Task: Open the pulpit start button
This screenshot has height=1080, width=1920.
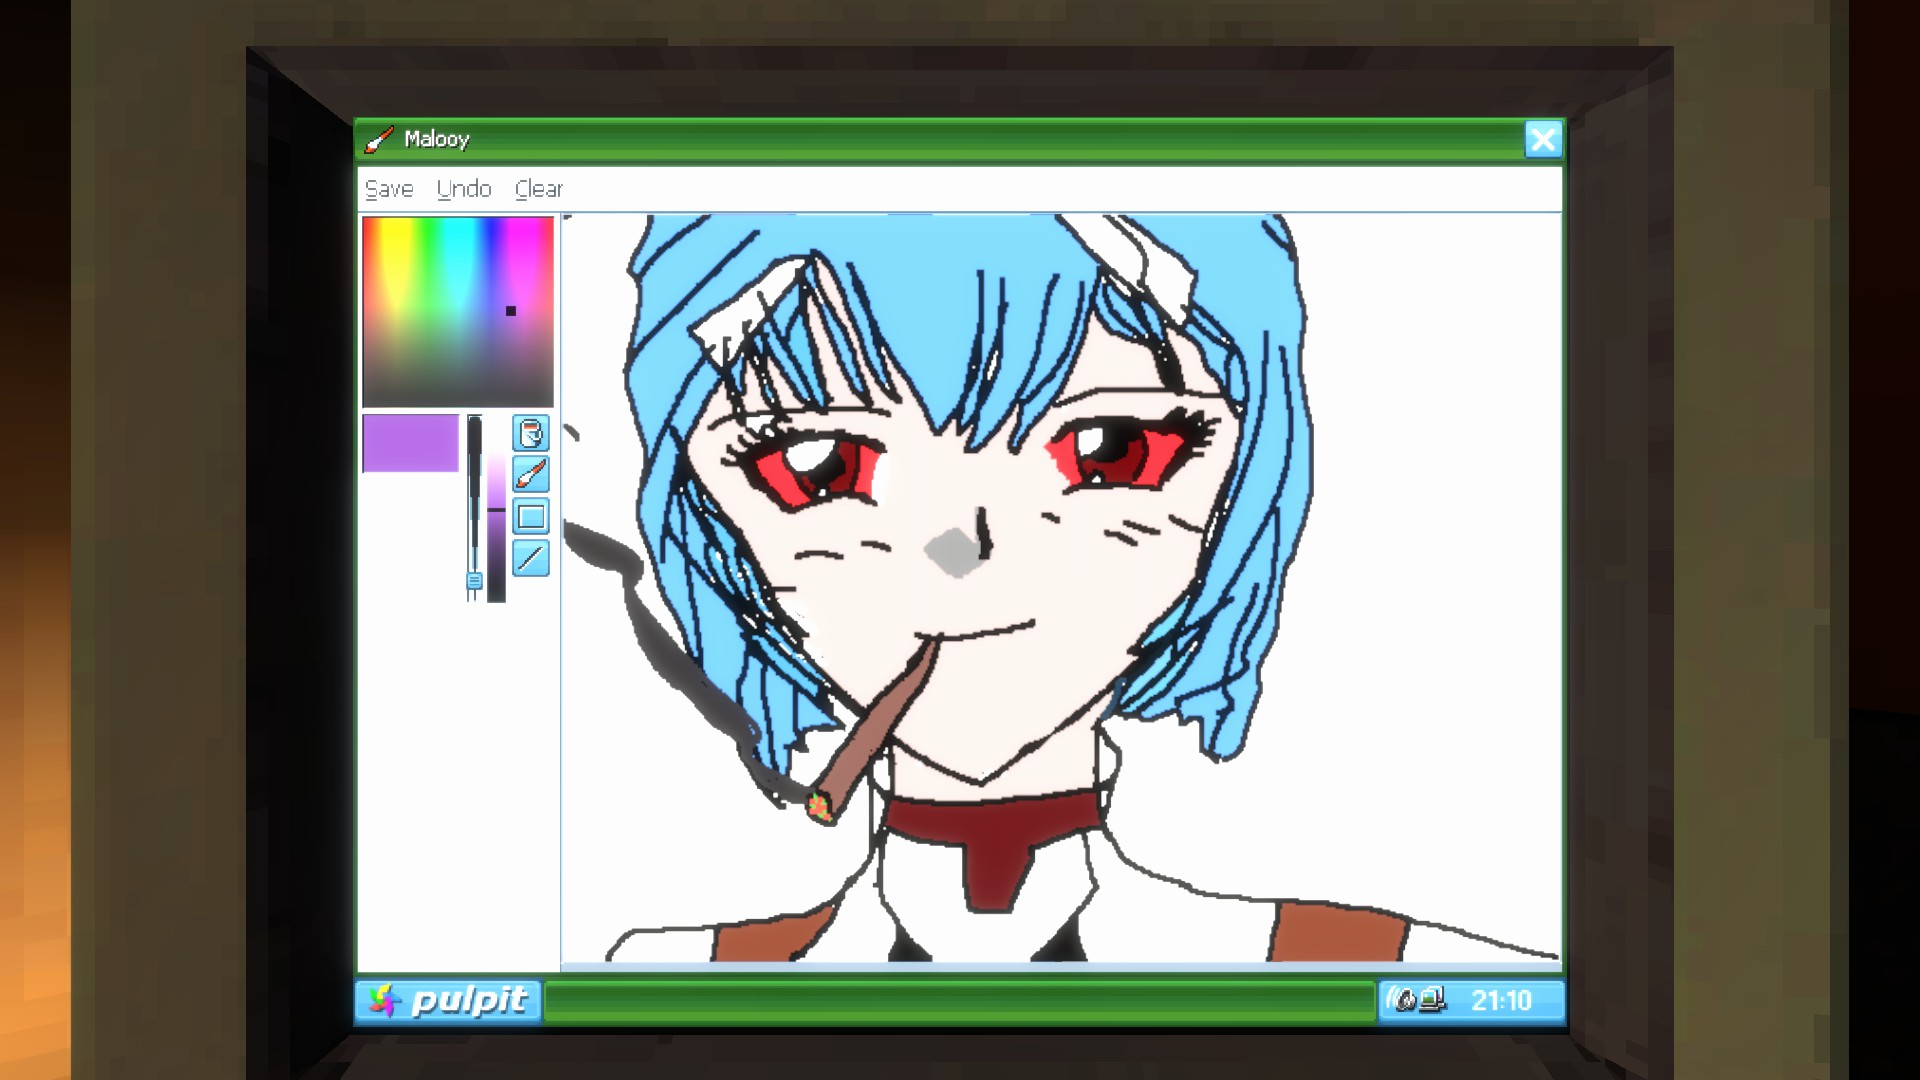Action: [x=449, y=1000]
